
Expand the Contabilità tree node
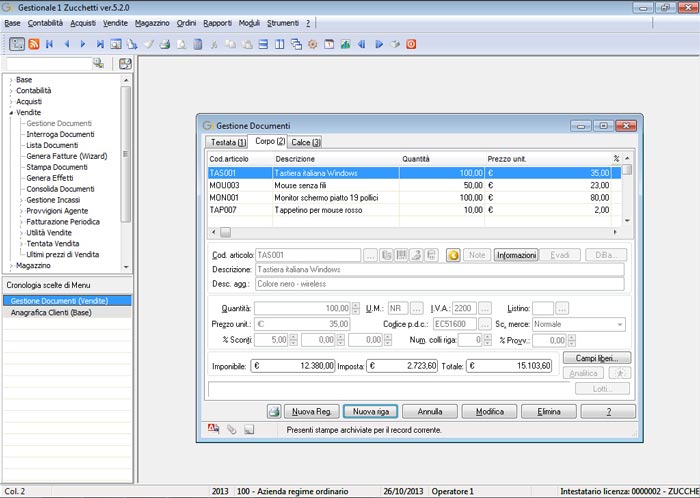pos(11,91)
